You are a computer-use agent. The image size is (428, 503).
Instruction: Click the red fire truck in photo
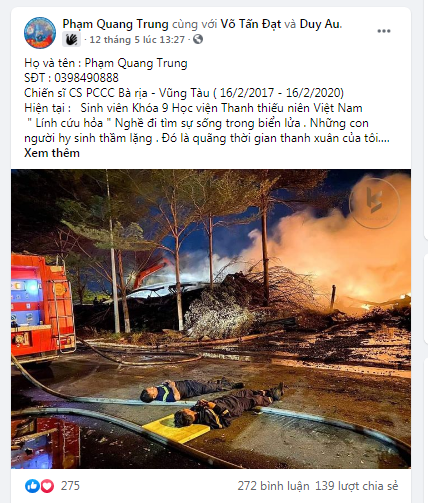point(43,308)
